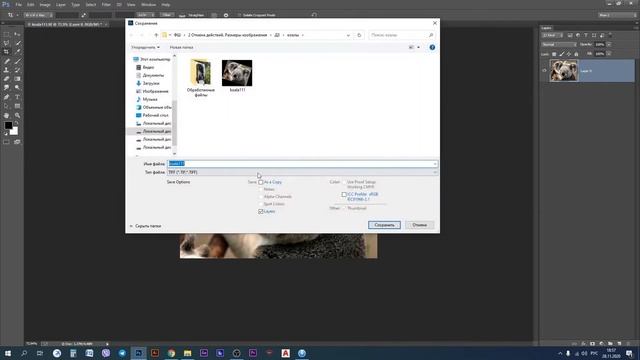Open Fill slider dropdown in Layers panel

click(x=609, y=54)
